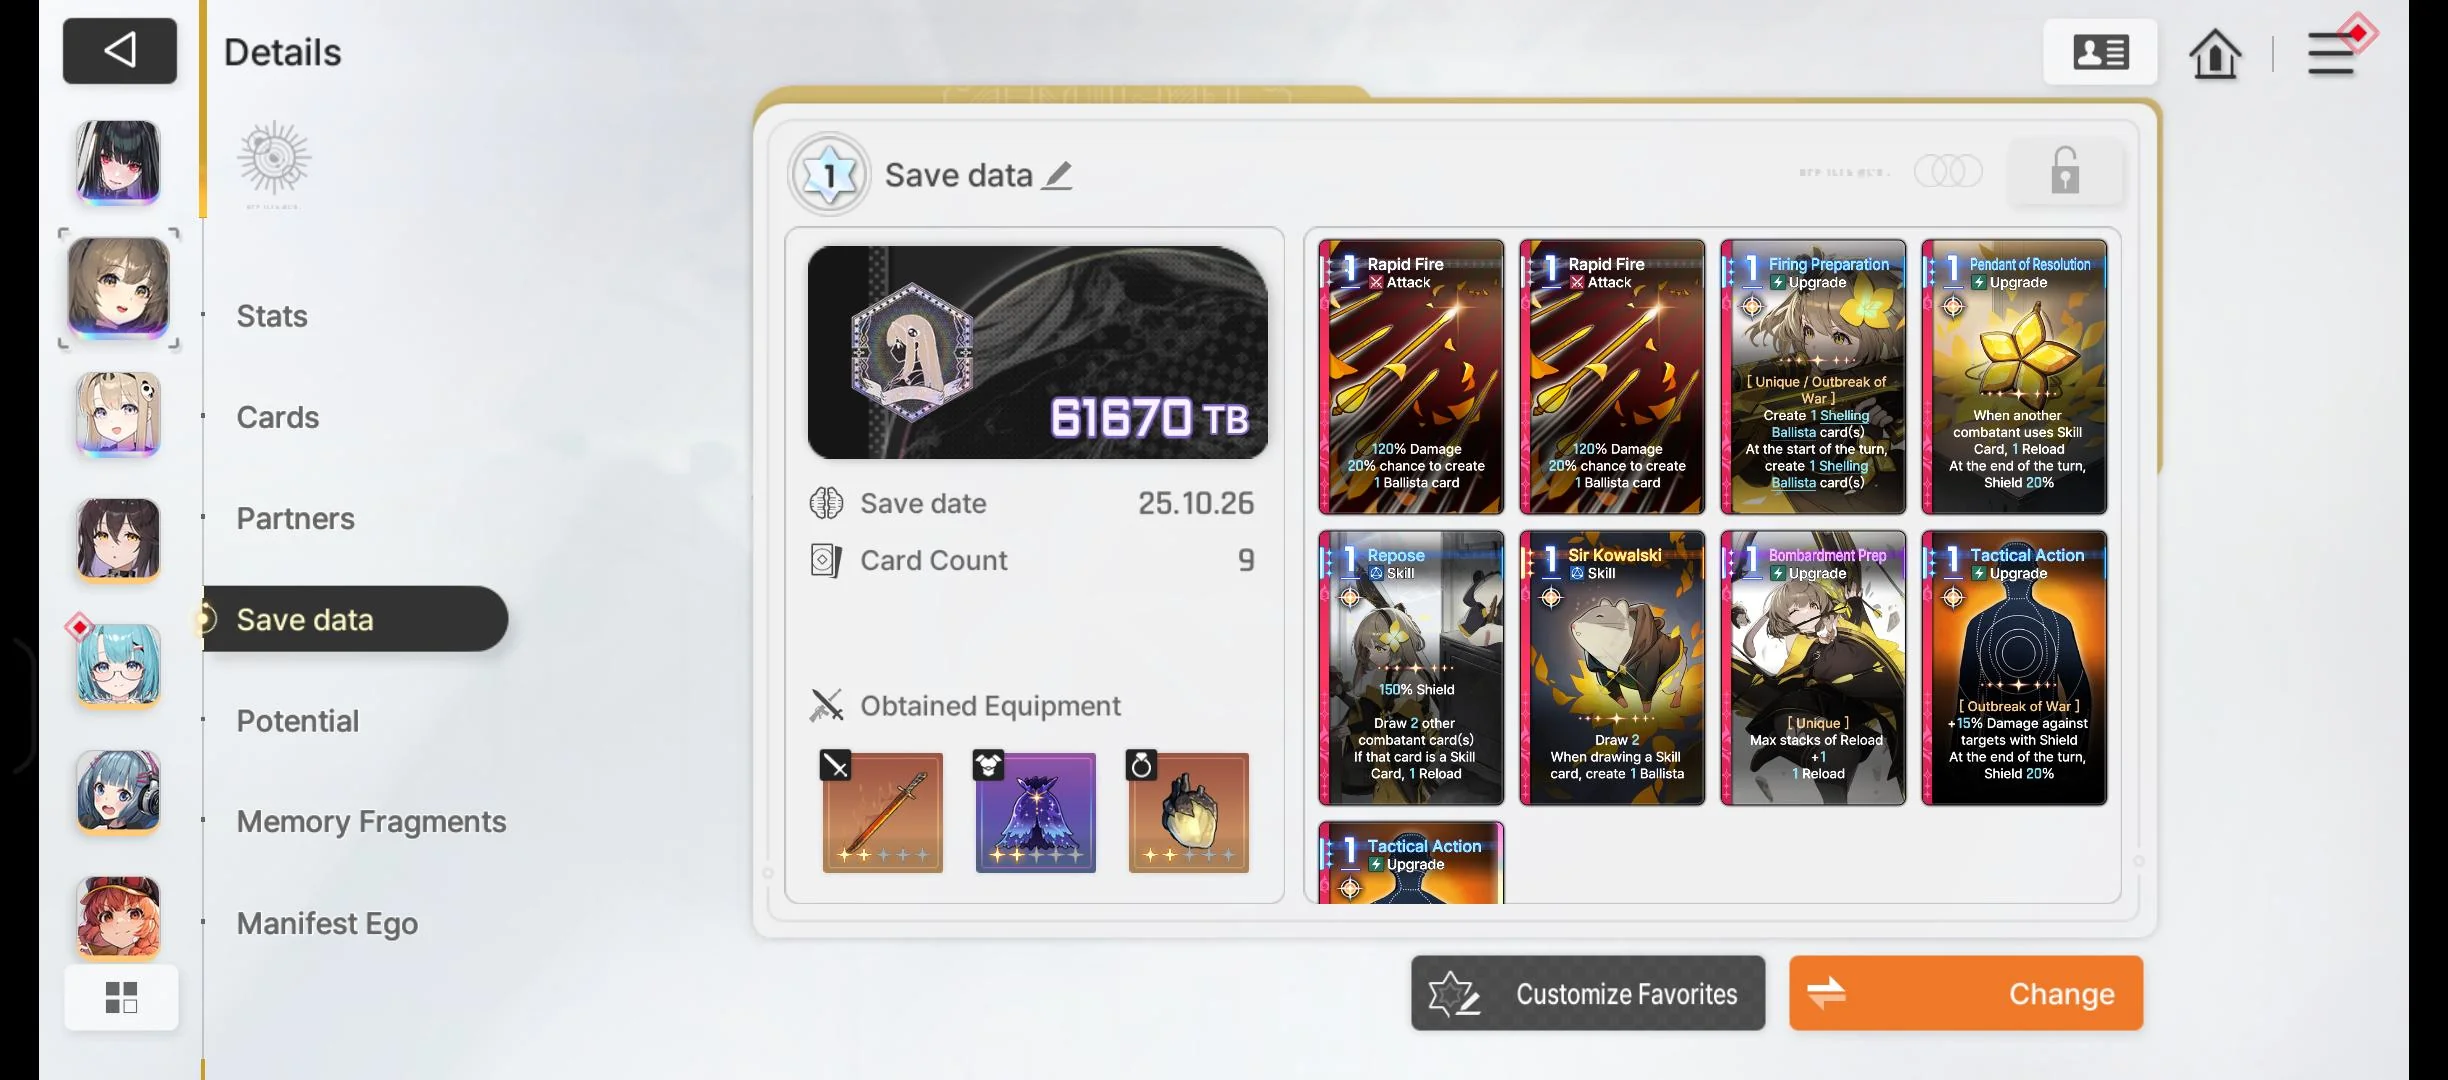Open the Stats section
Image resolution: width=2448 pixels, height=1080 pixels.
pos(272,316)
